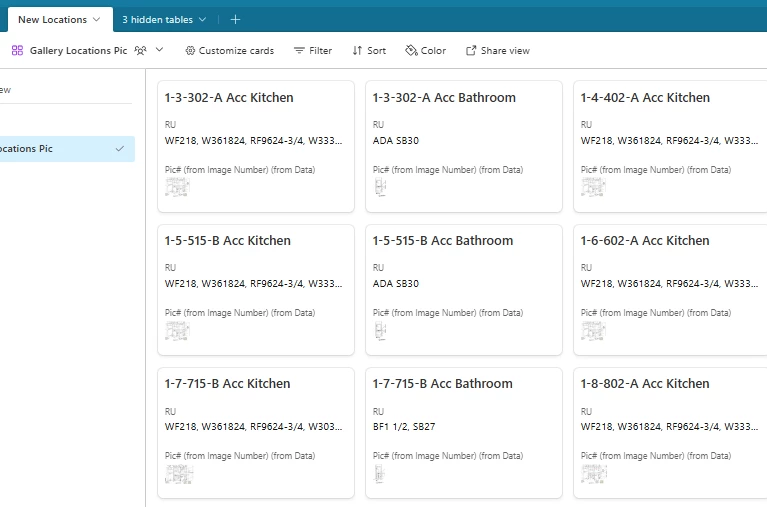Open picture thumbnail in 1-7-715-B Acc Kitchen
Screen dimensions: 767x507
(x=179, y=474)
